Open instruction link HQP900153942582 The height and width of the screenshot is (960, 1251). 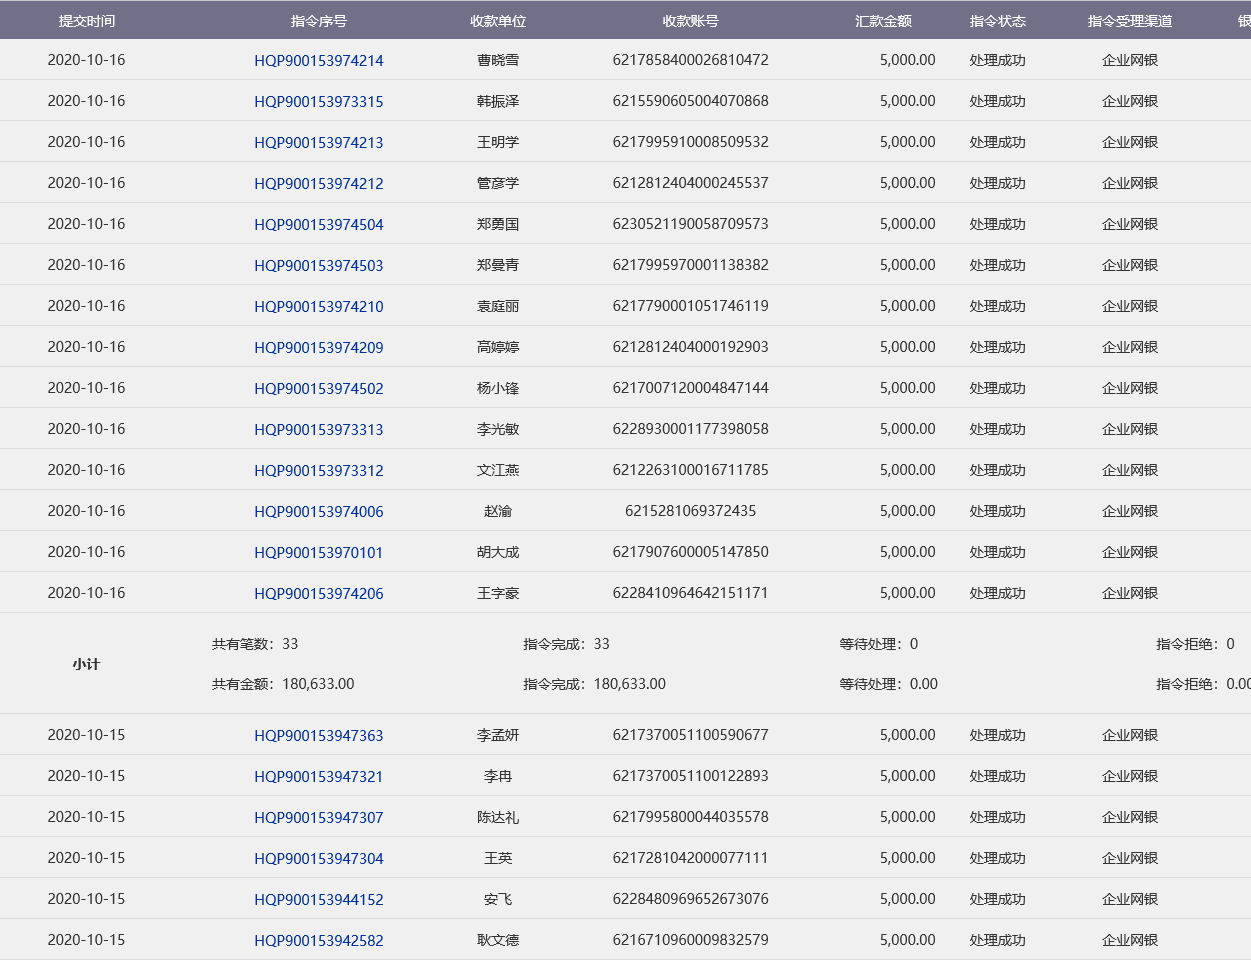pos(318,941)
